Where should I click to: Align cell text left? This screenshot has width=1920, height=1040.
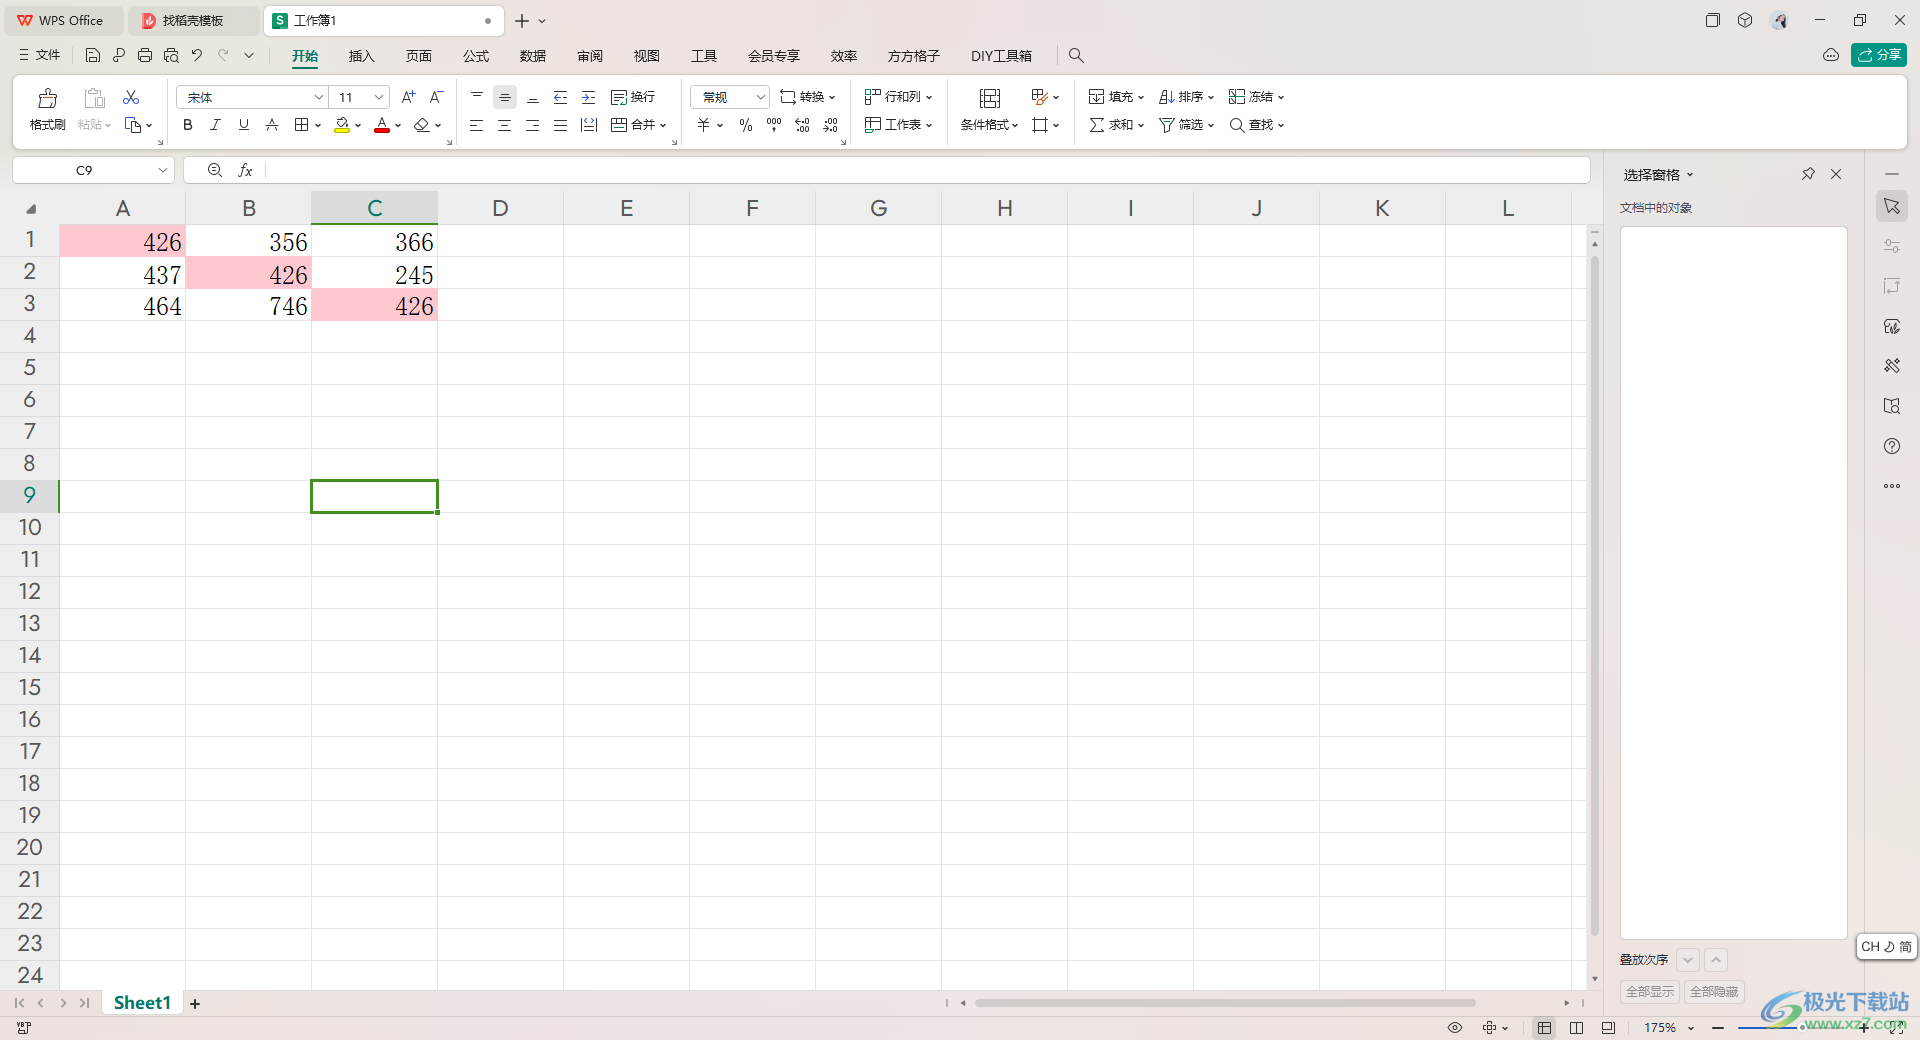[477, 125]
